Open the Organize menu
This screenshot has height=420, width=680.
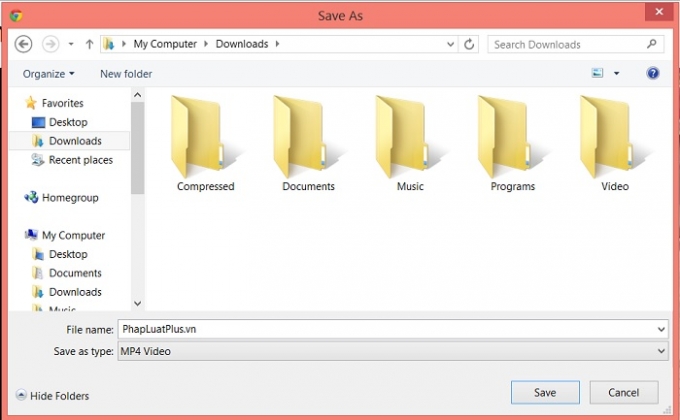point(48,74)
